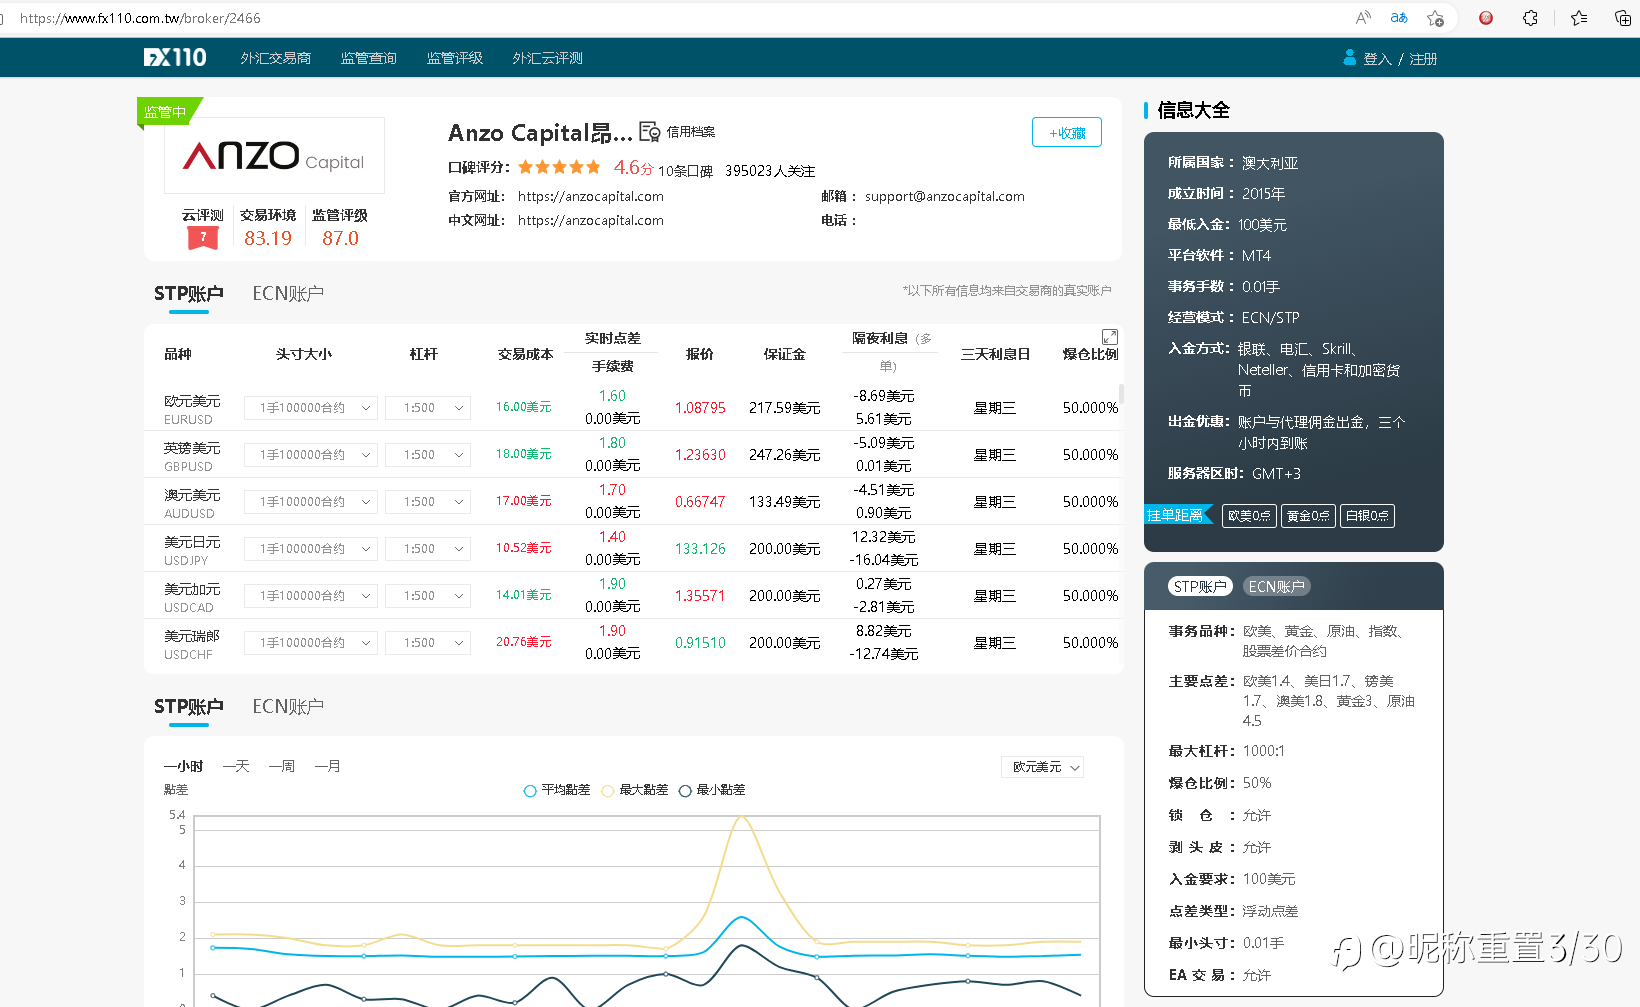Click the green 监管中 status ribbon

pos(168,112)
